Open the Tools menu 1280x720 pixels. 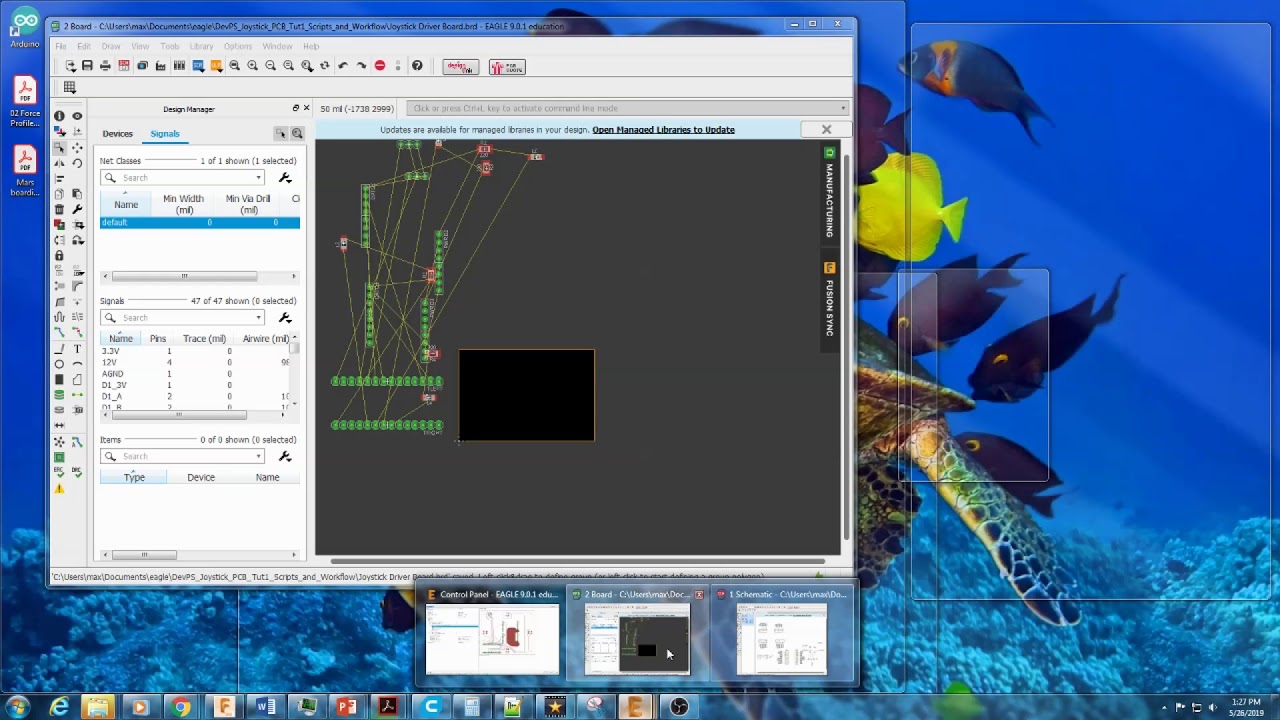[170, 46]
